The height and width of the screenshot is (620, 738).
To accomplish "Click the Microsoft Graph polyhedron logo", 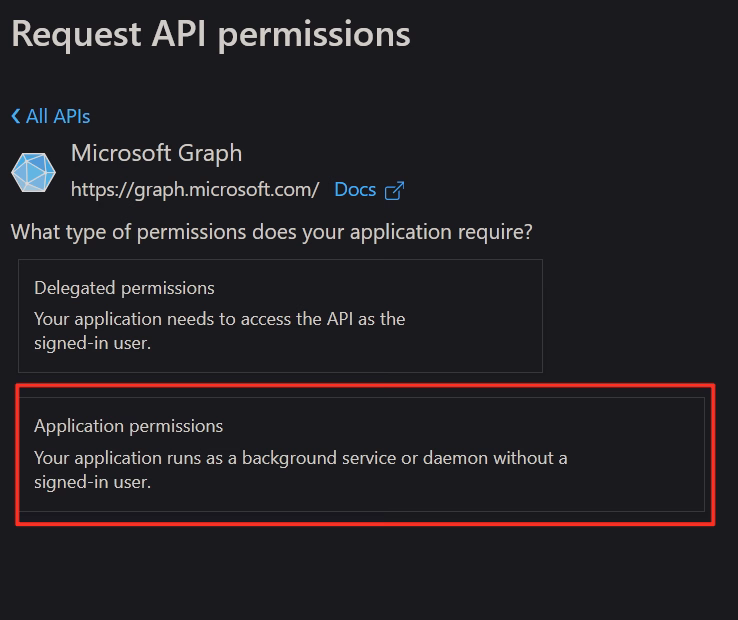I will (x=33, y=172).
